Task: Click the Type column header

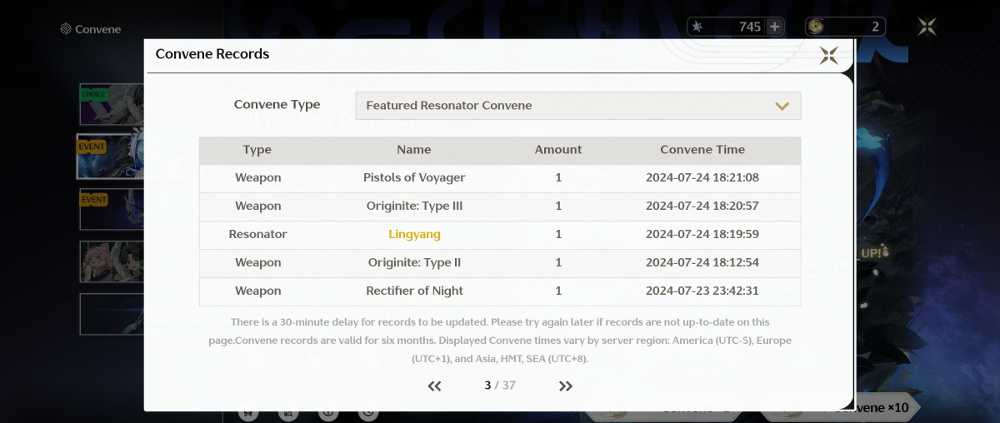Action: coord(257,150)
